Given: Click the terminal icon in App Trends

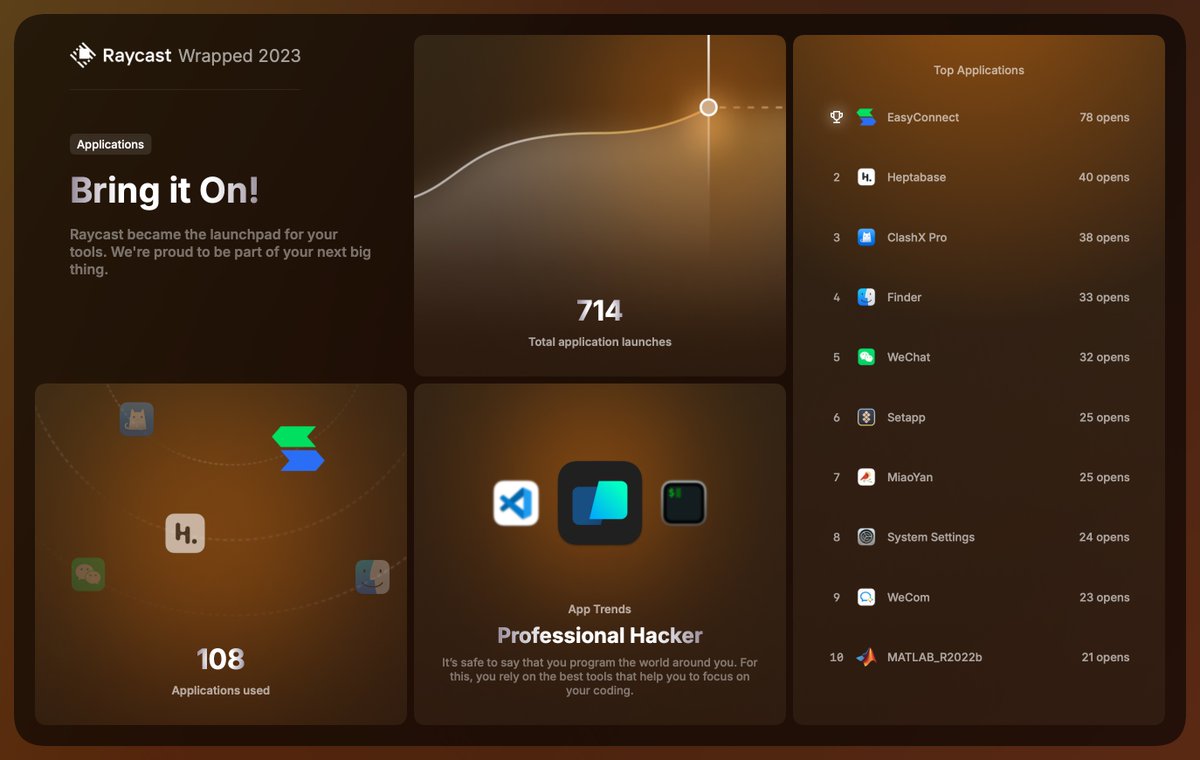Looking at the screenshot, I should (x=684, y=503).
